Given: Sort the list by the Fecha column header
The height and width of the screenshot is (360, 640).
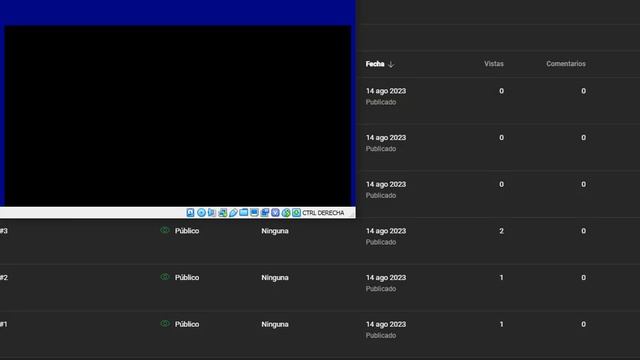Looking at the screenshot, I should 375,64.
